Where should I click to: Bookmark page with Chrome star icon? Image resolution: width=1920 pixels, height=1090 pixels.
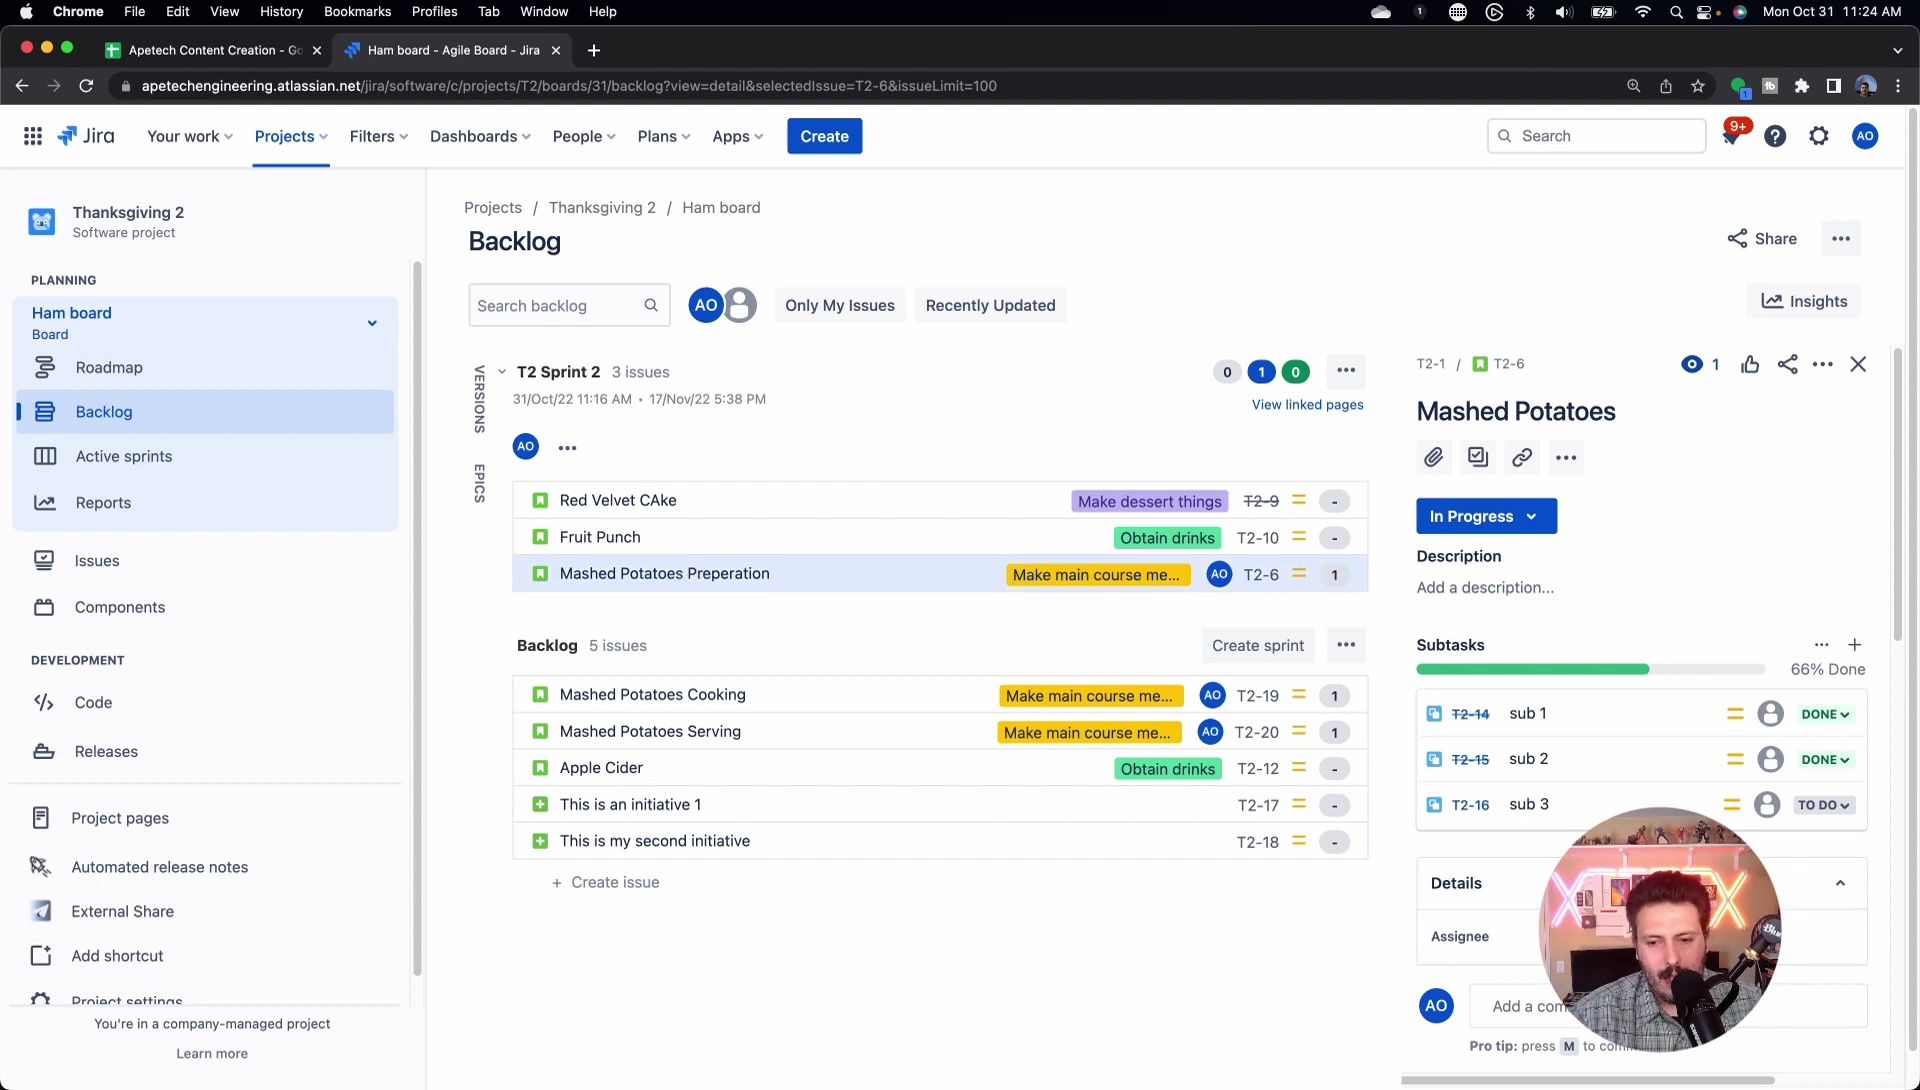click(x=1698, y=86)
